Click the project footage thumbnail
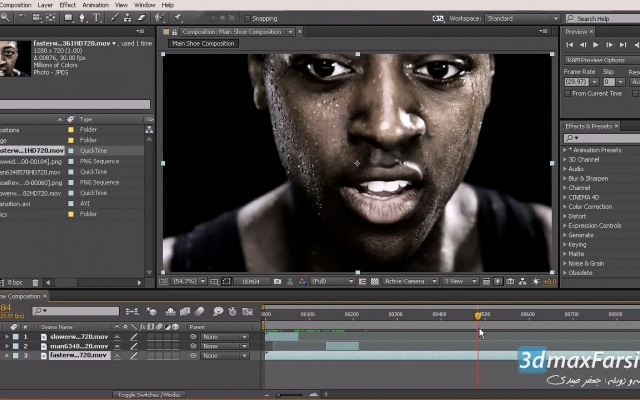 pos(15,58)
